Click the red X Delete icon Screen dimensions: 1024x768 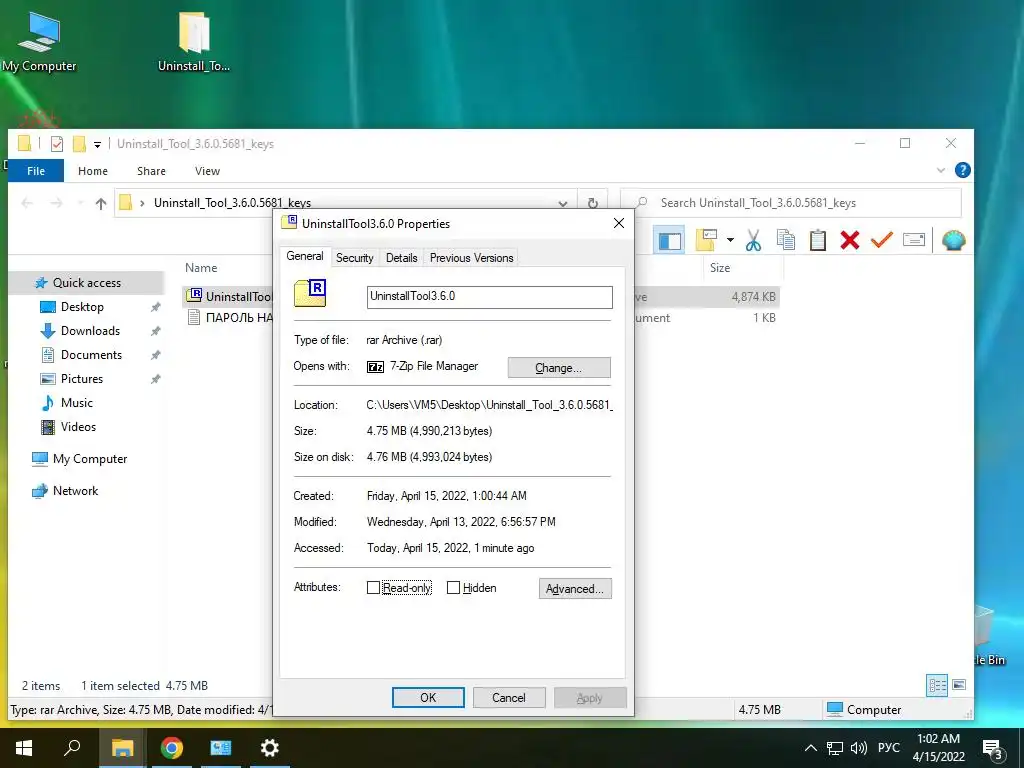click(x=850, y=240)
